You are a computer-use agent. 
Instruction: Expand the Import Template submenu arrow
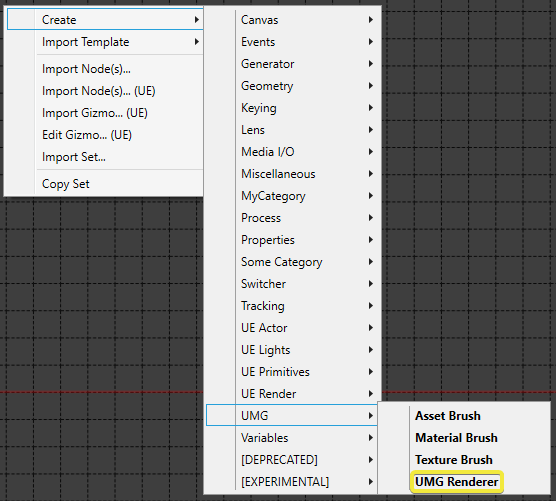pyautogui.click(x=196, y=42)
